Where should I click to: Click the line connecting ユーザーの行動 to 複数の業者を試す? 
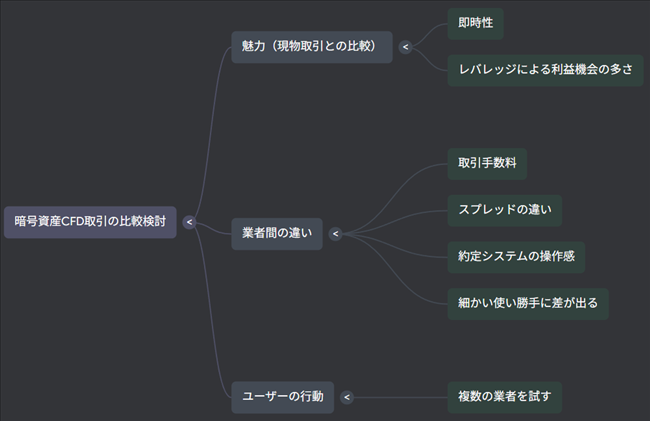pos(400,397)
